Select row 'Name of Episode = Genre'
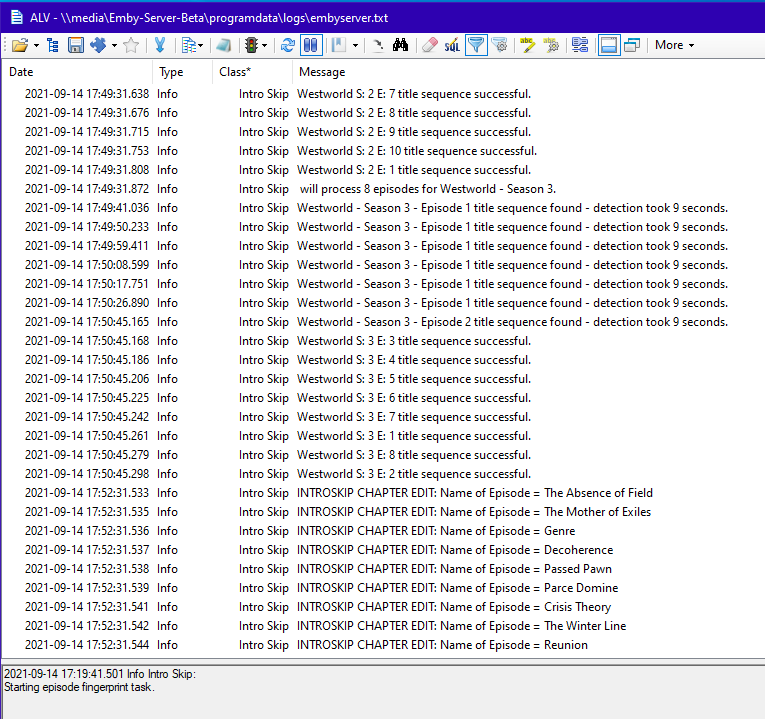This screenshot has height=719, width=765. (x=382, y=531)
